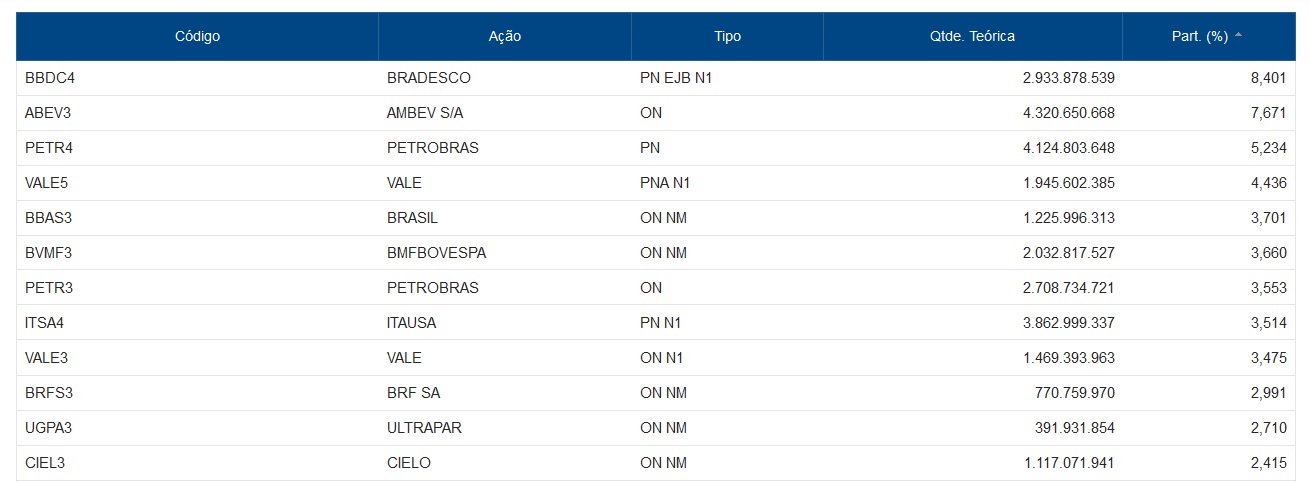The height and width of the screenshot is (482, 1309).
Task: Click the VALE5 code cell
Action: coord(46,183)
